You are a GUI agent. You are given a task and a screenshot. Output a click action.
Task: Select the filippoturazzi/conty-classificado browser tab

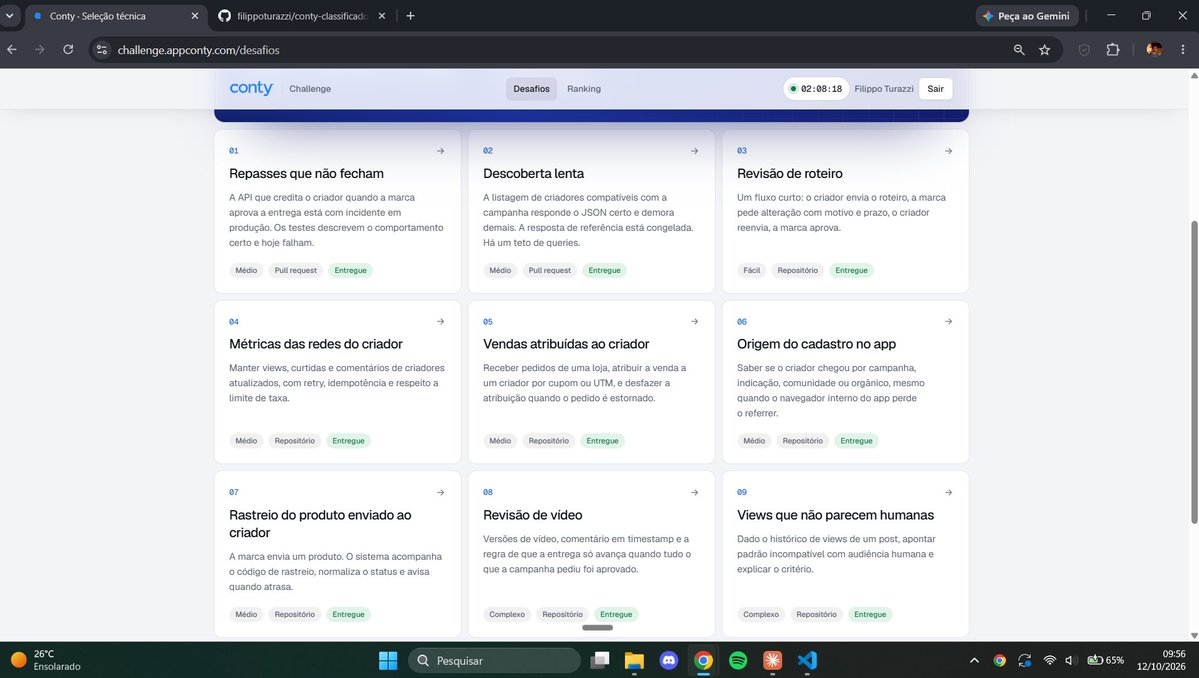[303, 15]
